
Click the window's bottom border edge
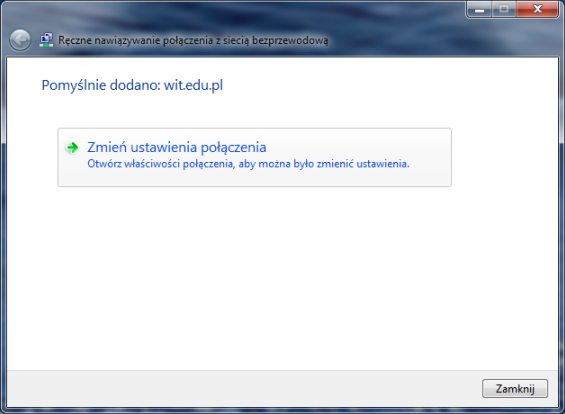click(282, 411)
